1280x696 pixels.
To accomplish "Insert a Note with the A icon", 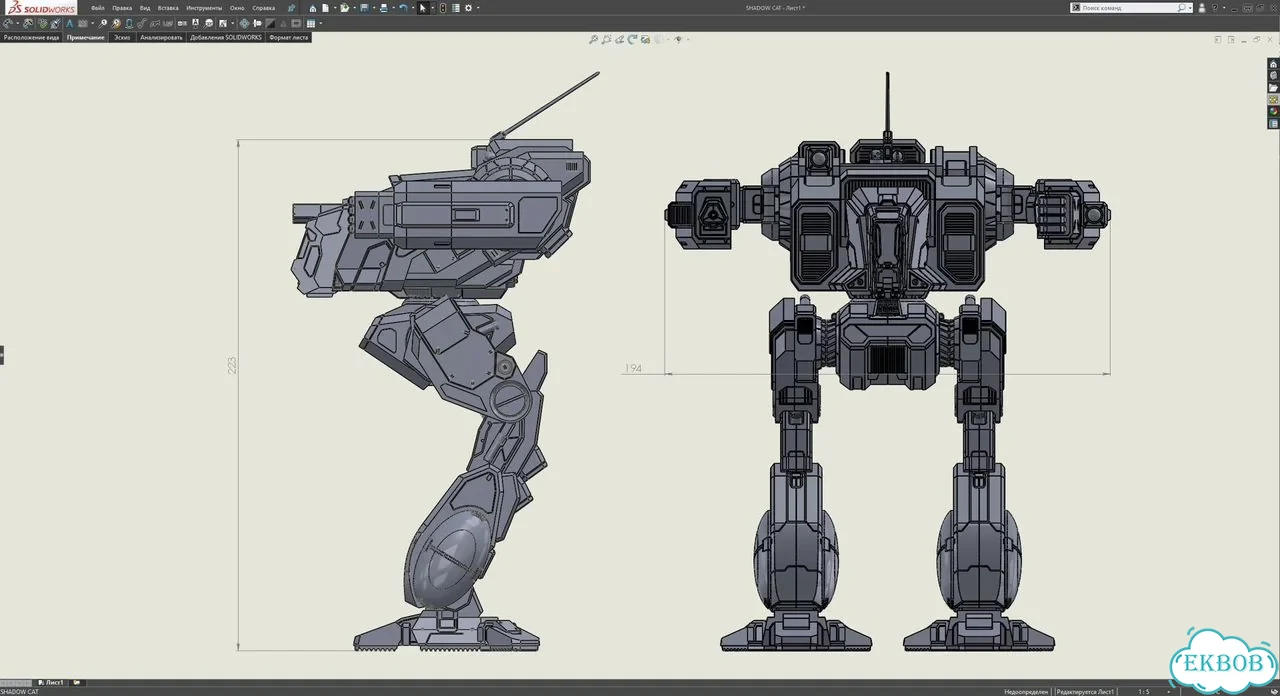I will (x=69, y=23).
